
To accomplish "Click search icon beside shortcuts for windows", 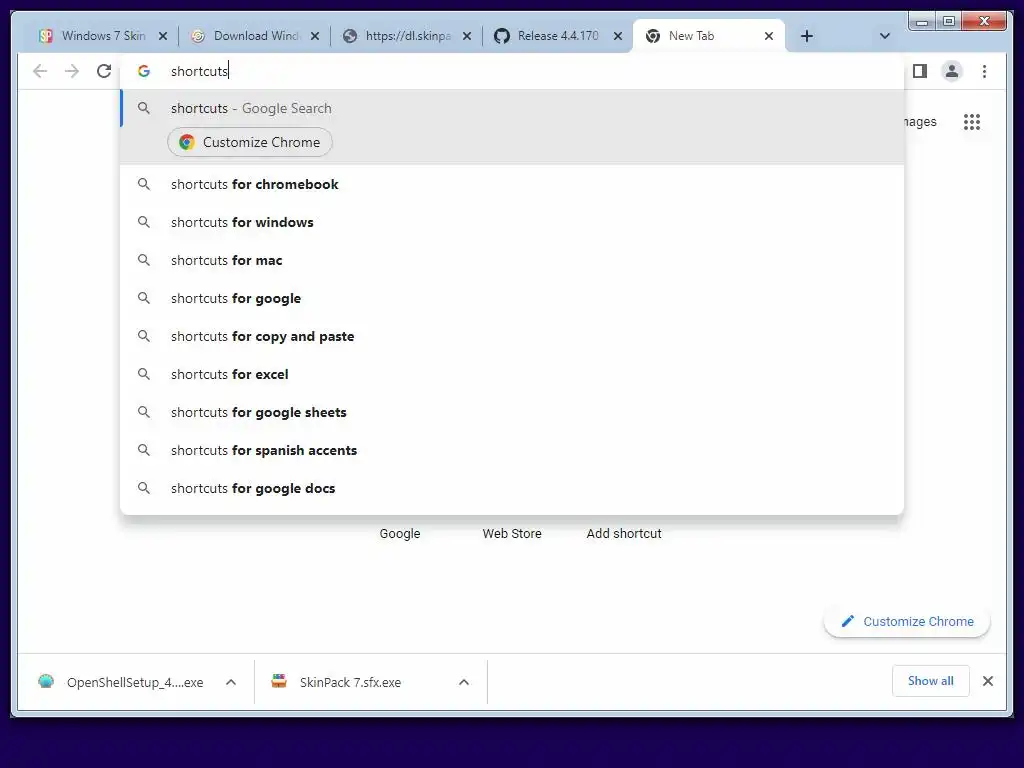I will click(x=144, y=222).
